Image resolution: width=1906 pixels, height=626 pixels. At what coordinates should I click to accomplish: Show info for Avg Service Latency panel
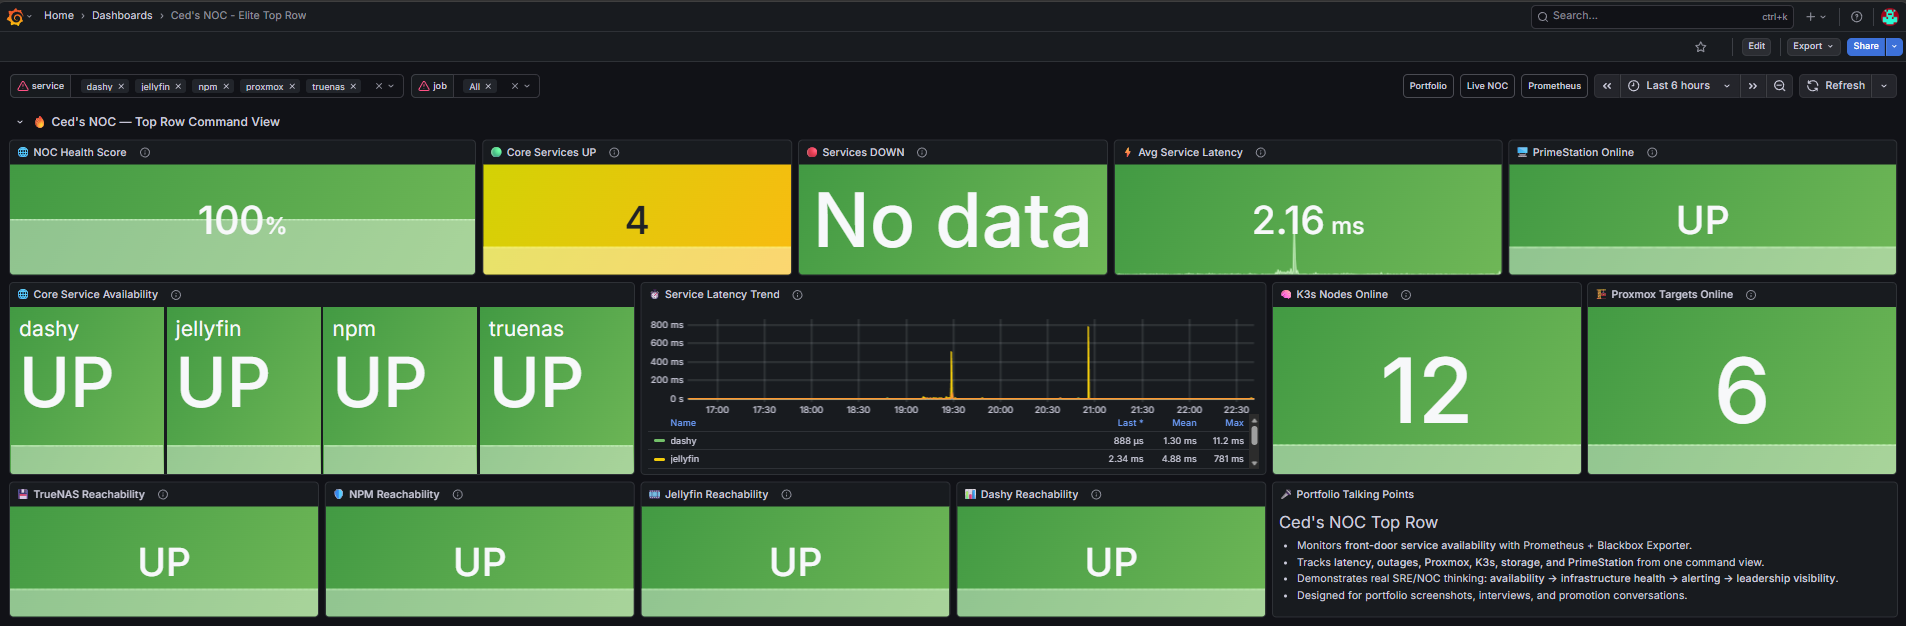click(x=1261, y=153)
